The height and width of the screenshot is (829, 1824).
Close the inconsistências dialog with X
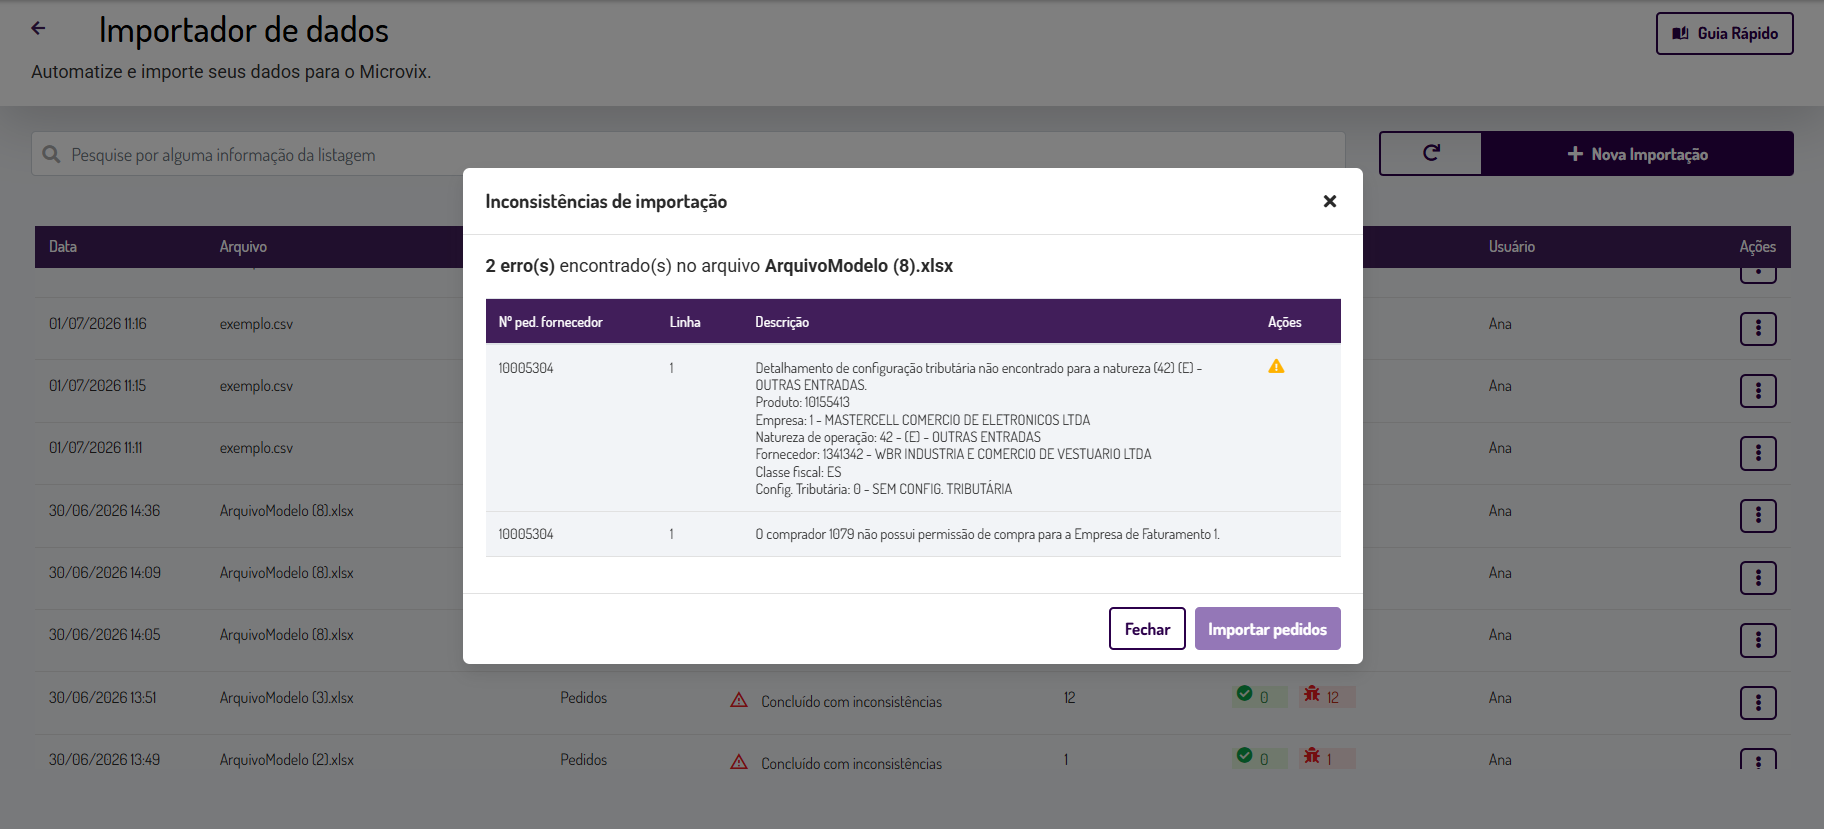1329,201
